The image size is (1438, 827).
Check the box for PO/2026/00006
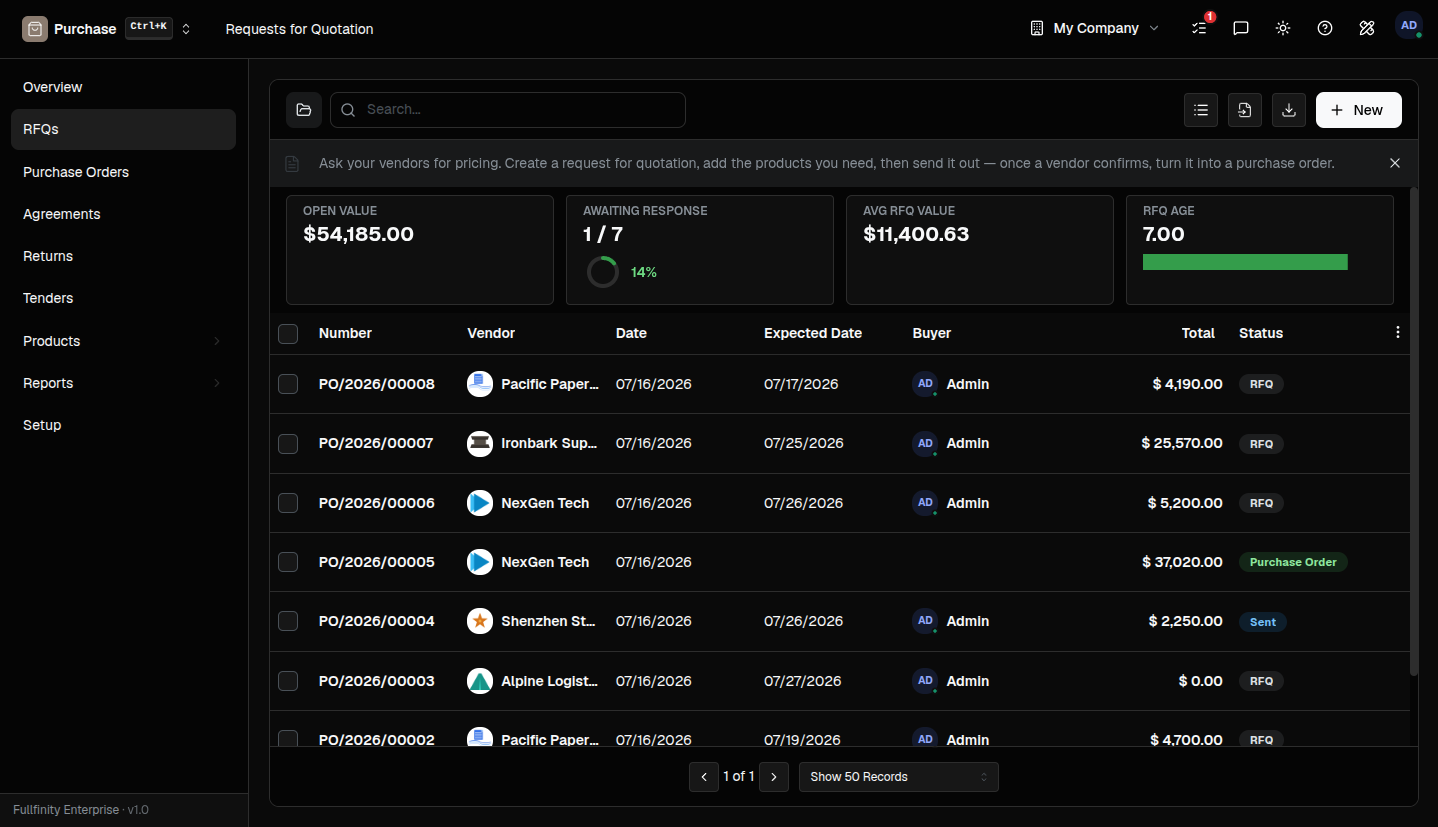[288, 503]
